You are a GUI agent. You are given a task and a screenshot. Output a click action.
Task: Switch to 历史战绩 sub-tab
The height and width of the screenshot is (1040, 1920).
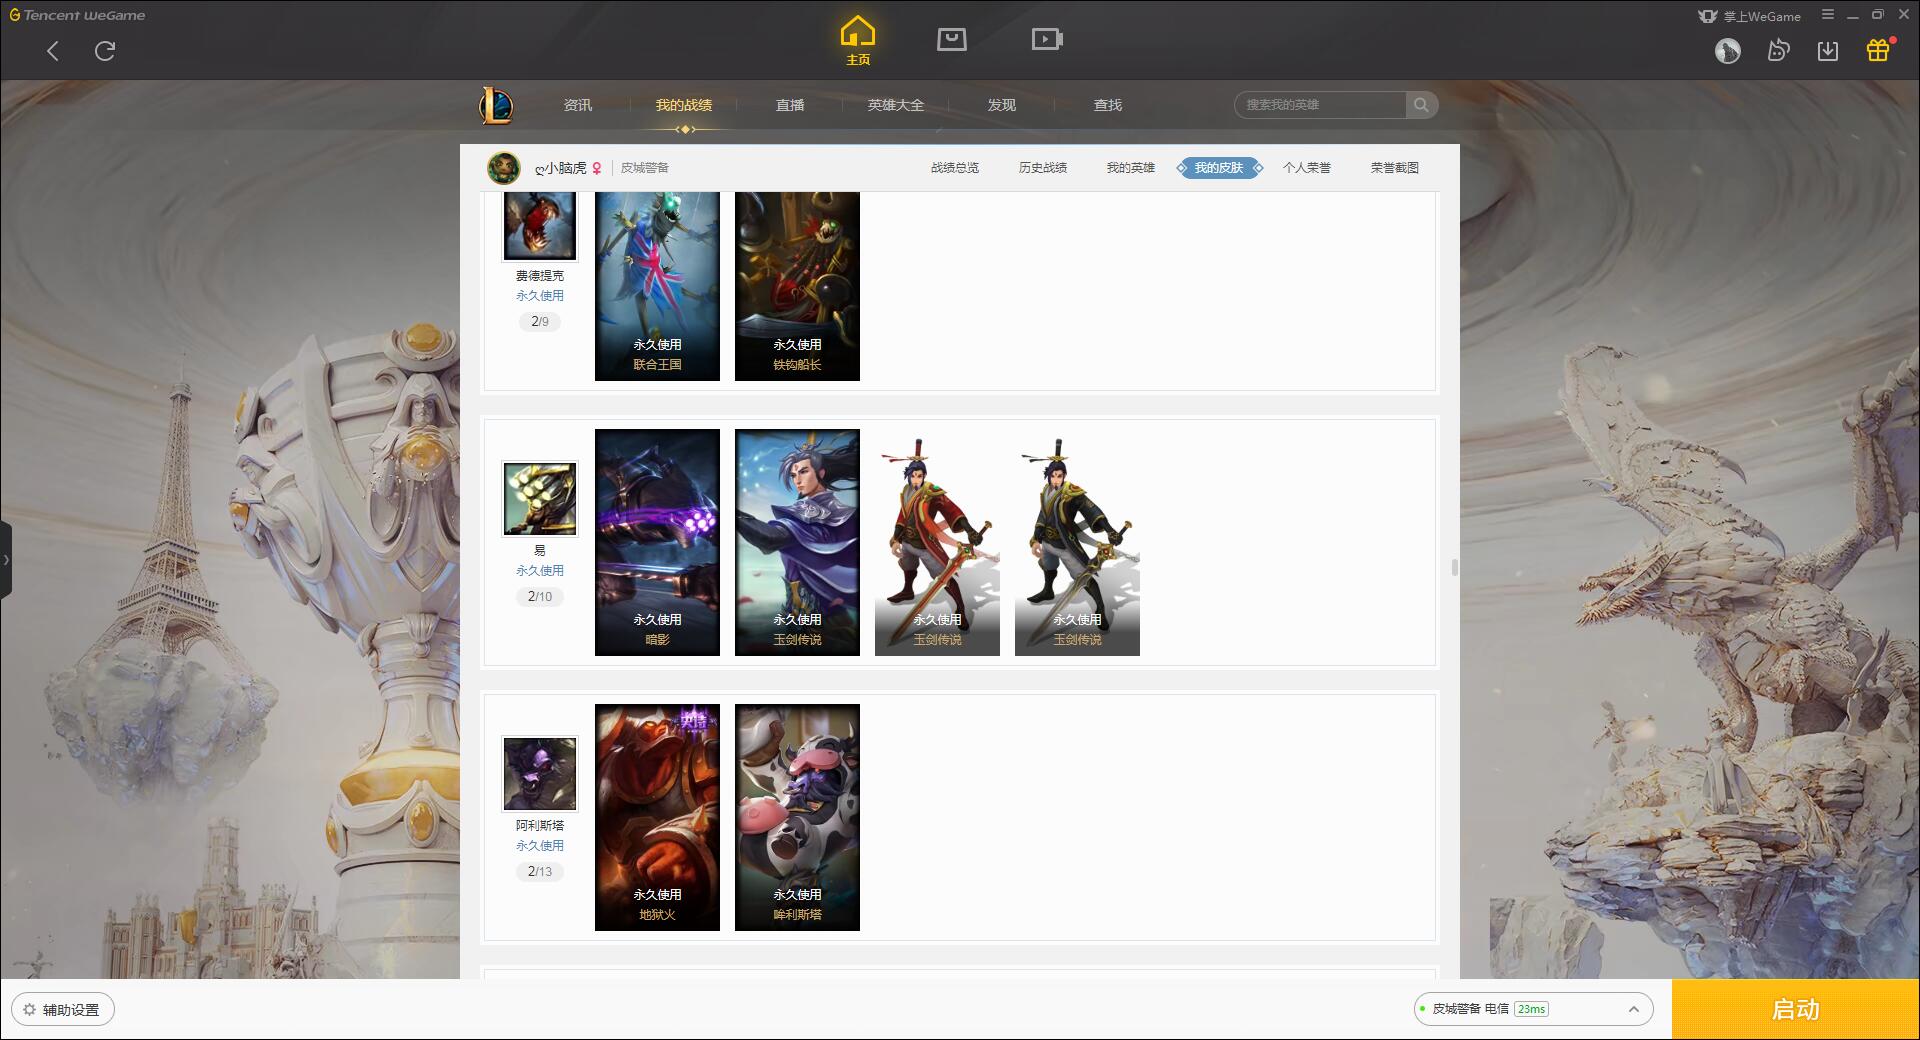[x=1043, y=168]
